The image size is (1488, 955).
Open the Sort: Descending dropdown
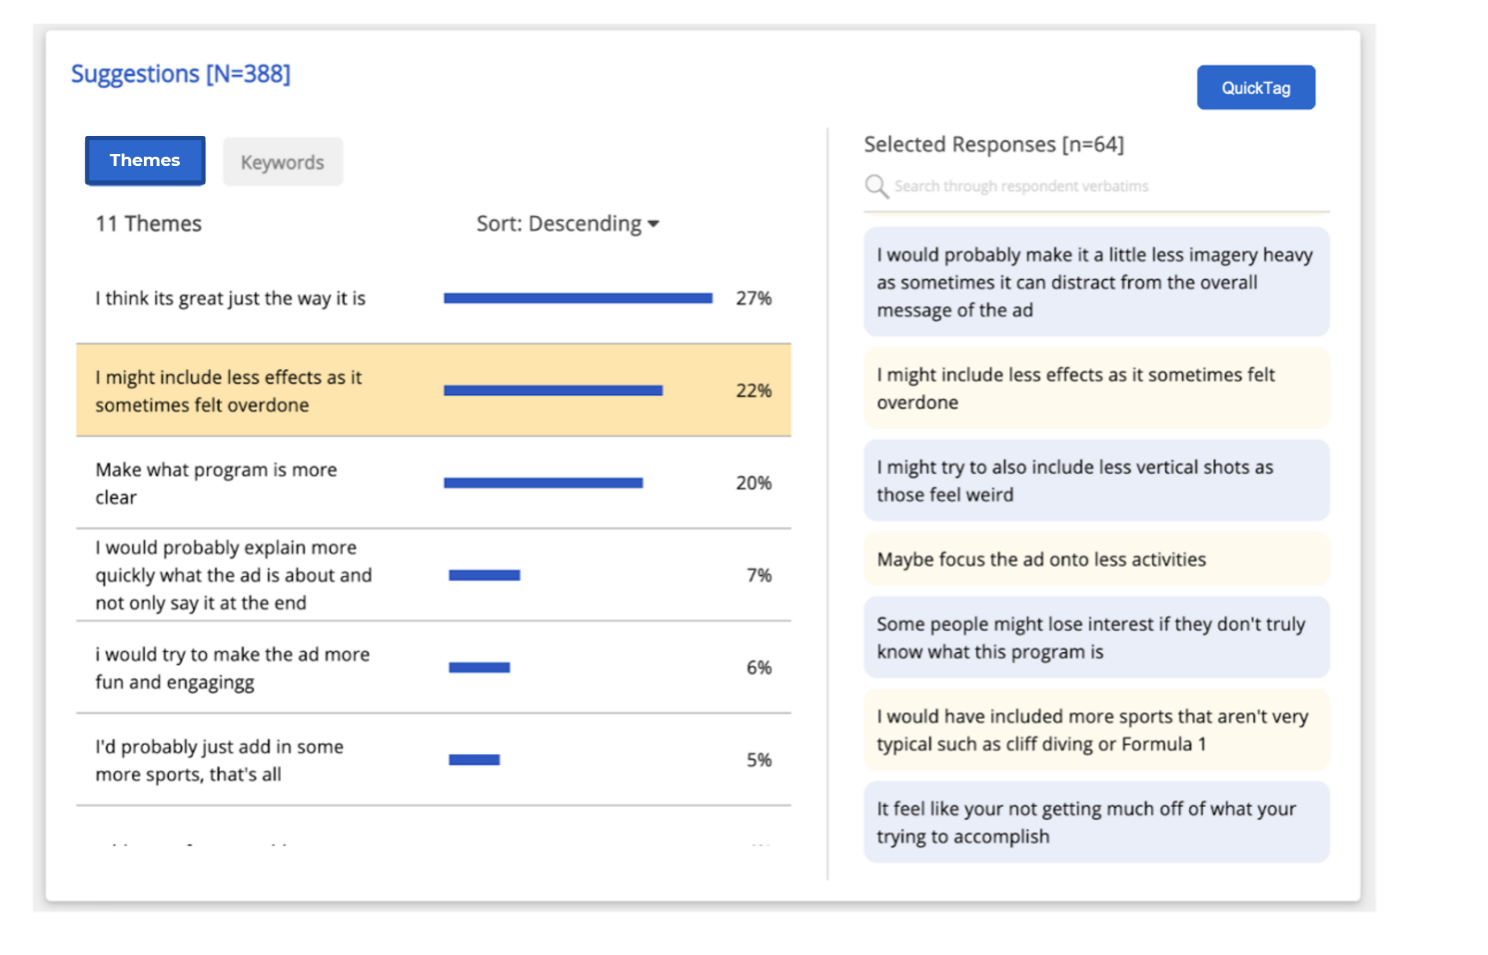567,224
